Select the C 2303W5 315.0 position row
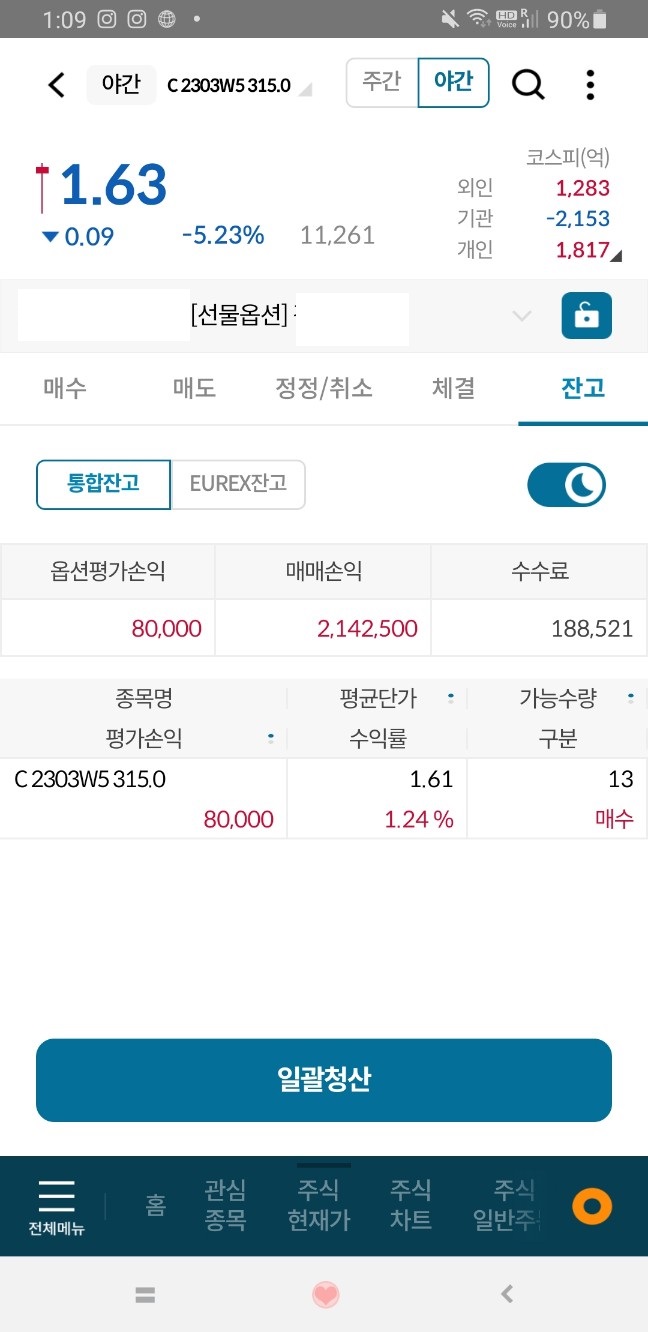This screenshot has height=1332, width=648. click(324, 799)
